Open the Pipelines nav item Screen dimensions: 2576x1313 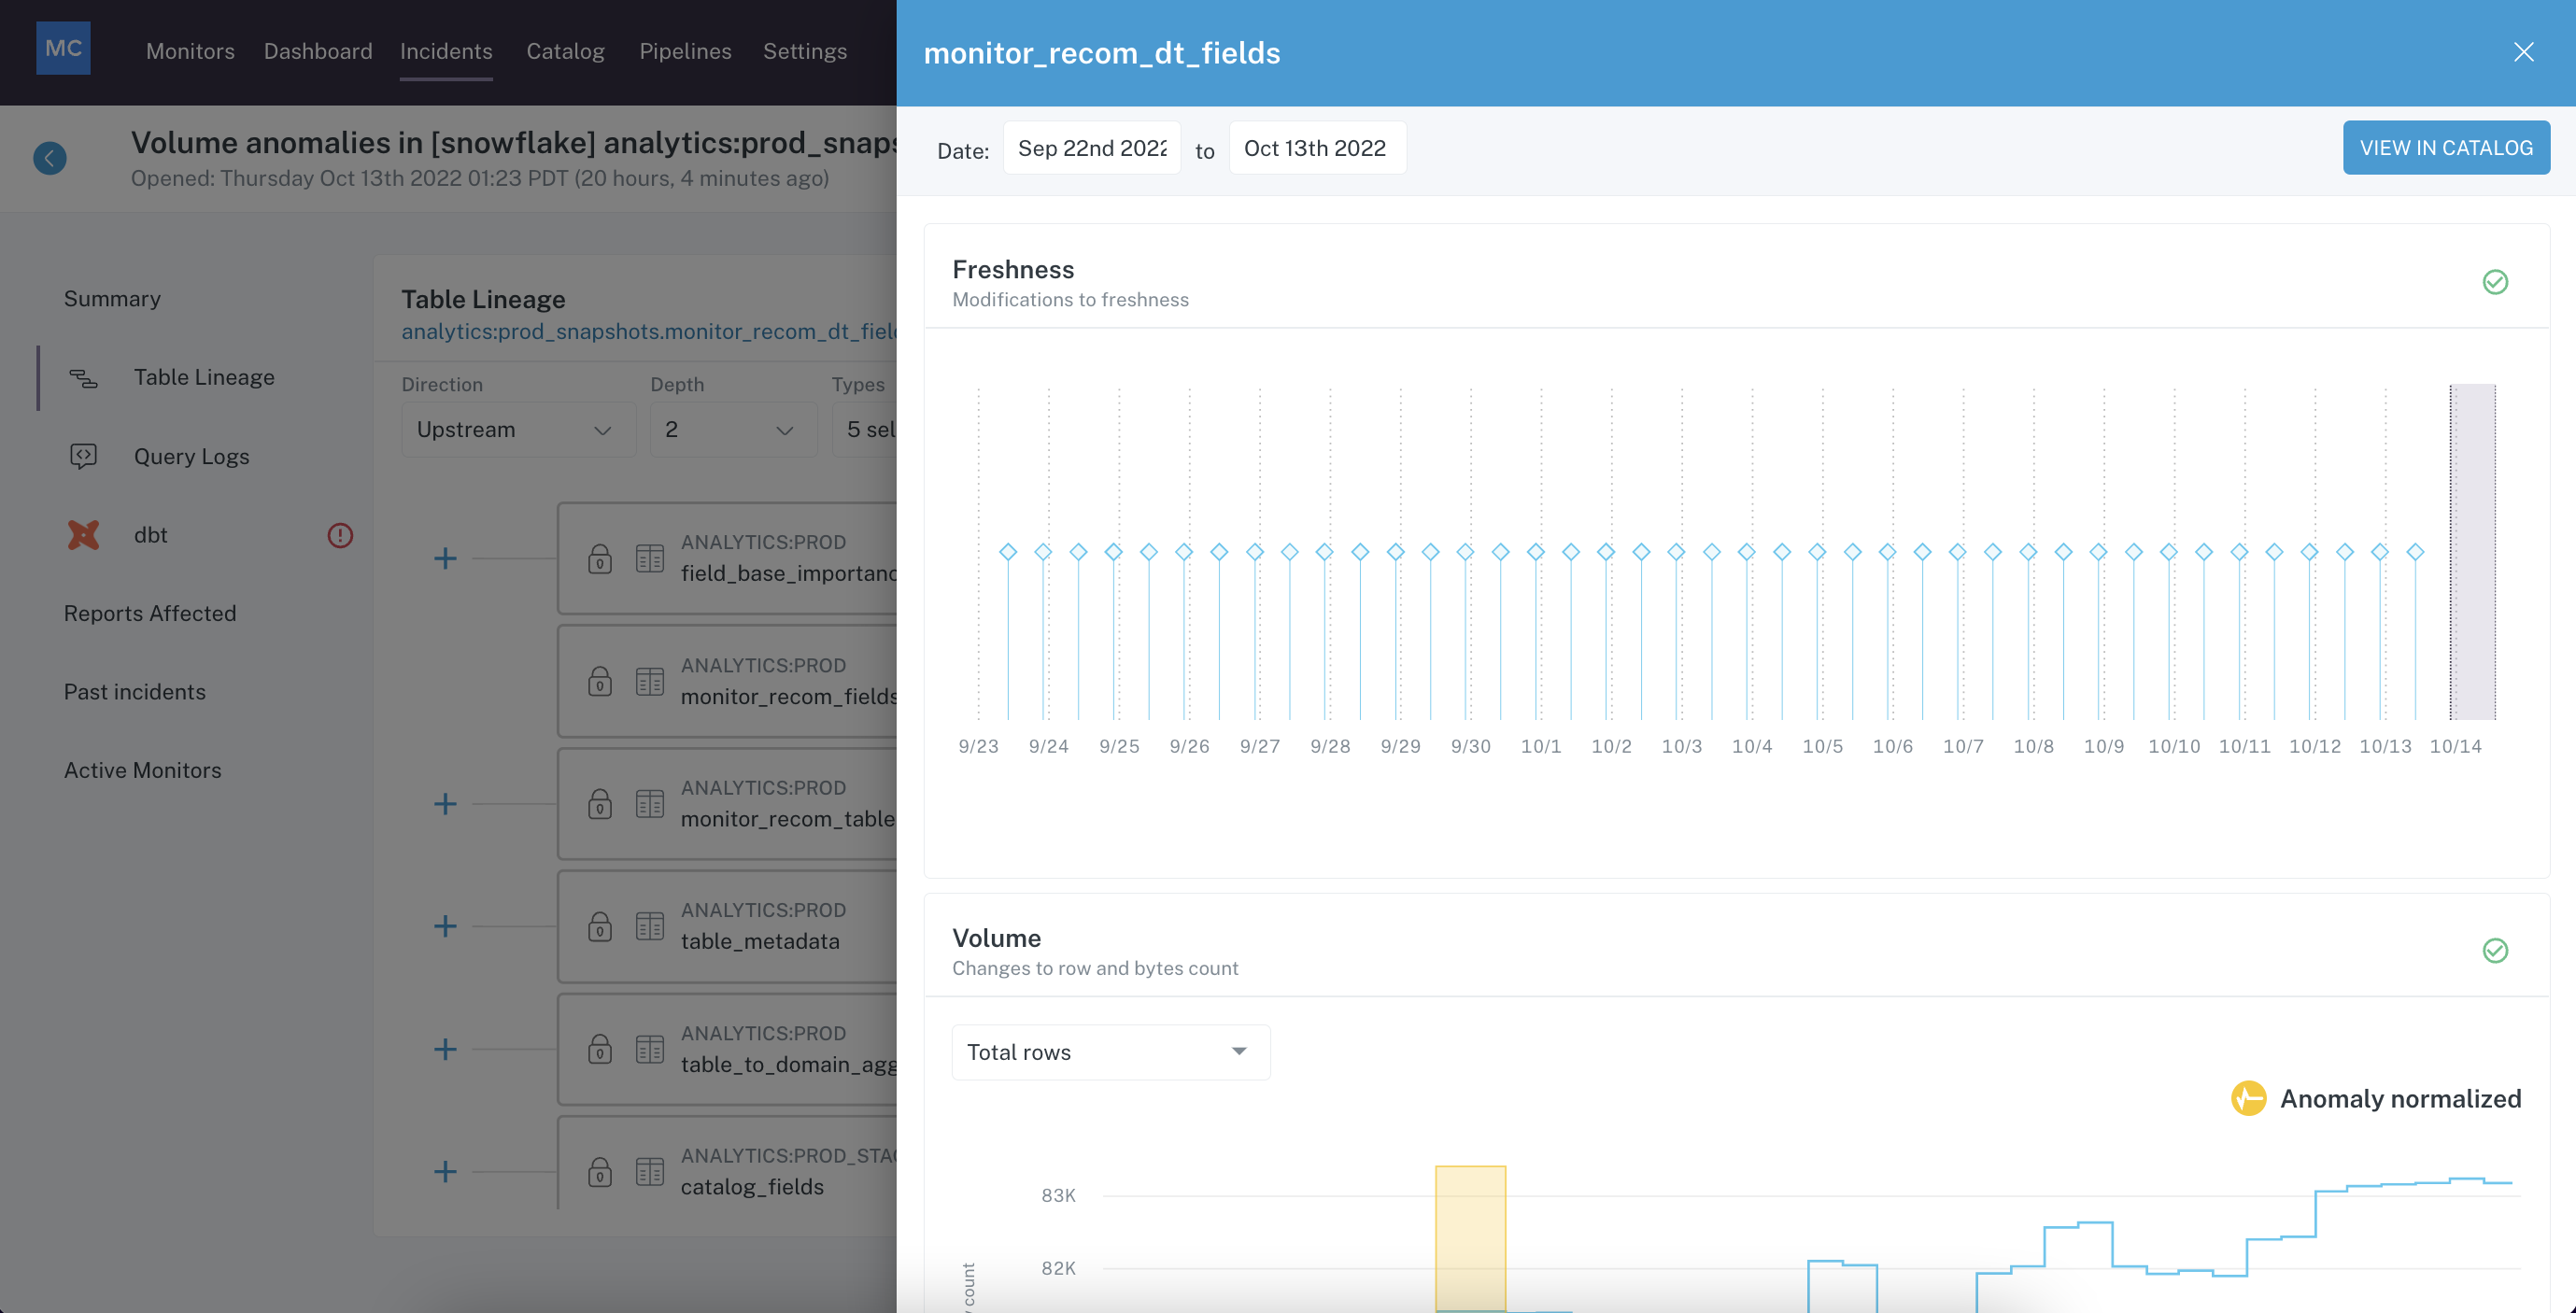(x=685, y=51)
